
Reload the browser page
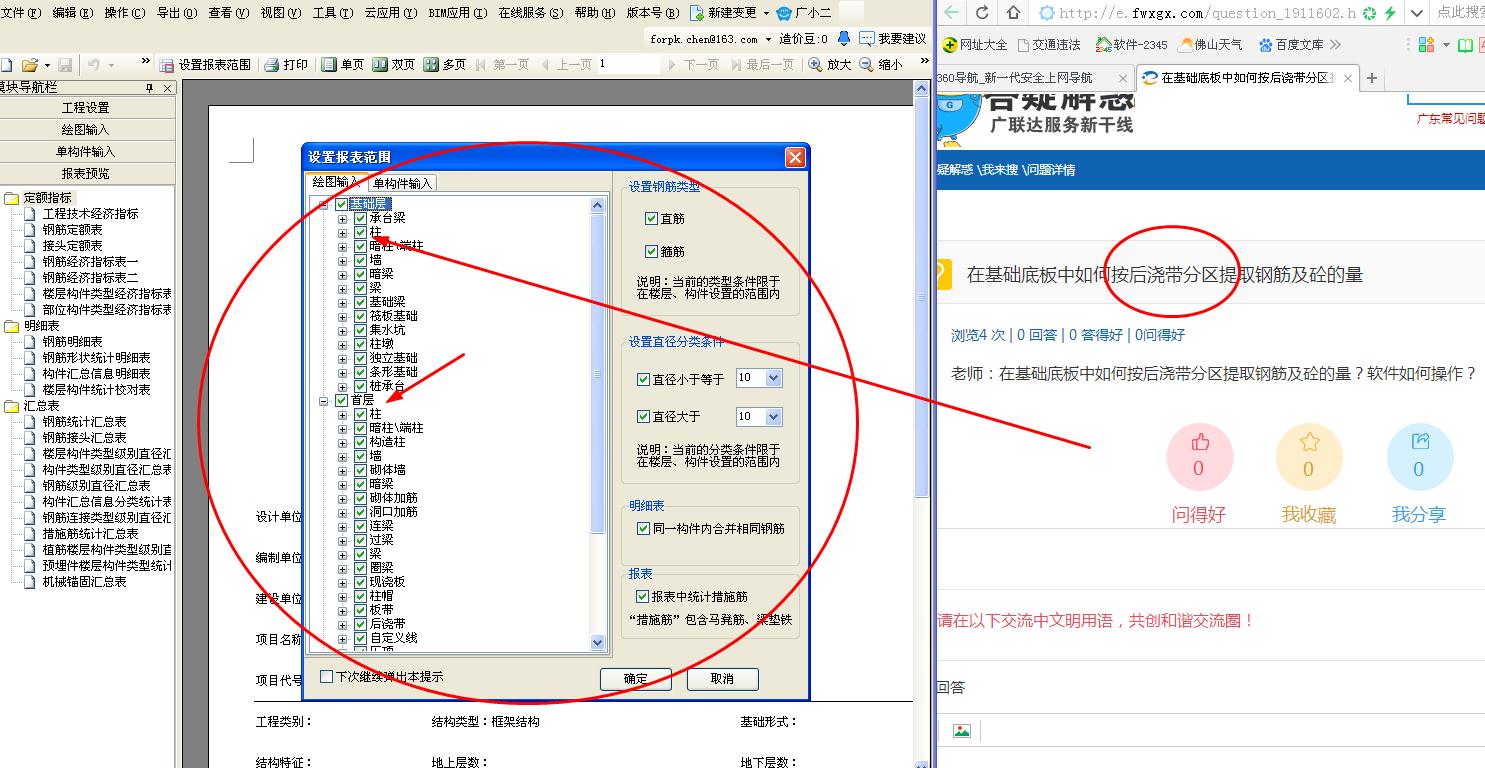pos(982,13)
